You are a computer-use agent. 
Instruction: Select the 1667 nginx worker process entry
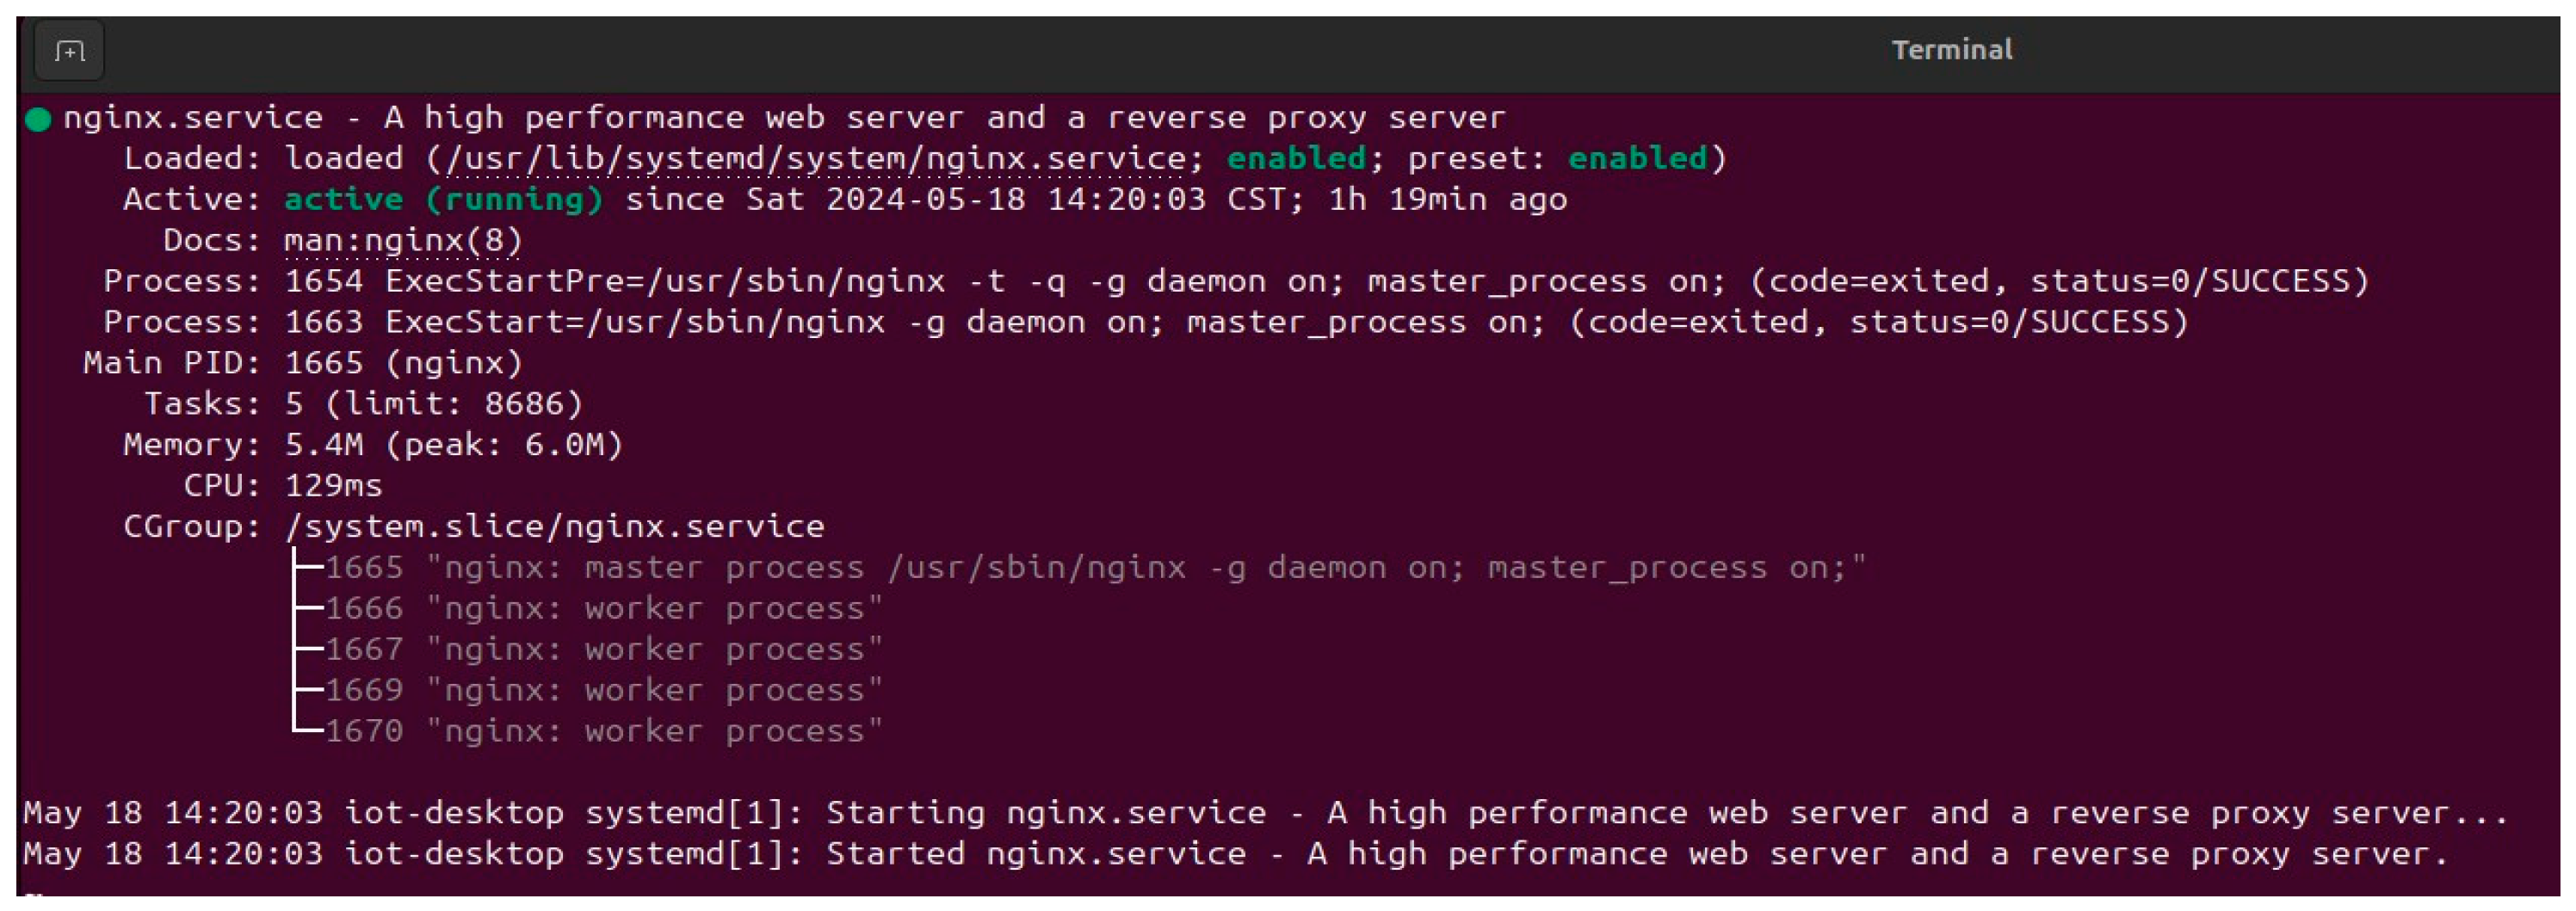(604, 649)
